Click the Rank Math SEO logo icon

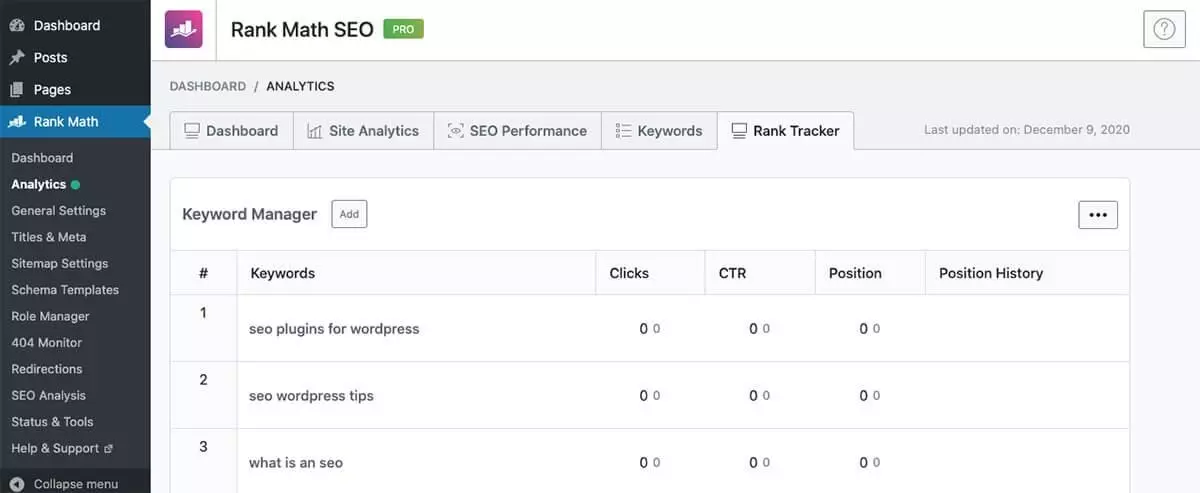coord(183,30)
